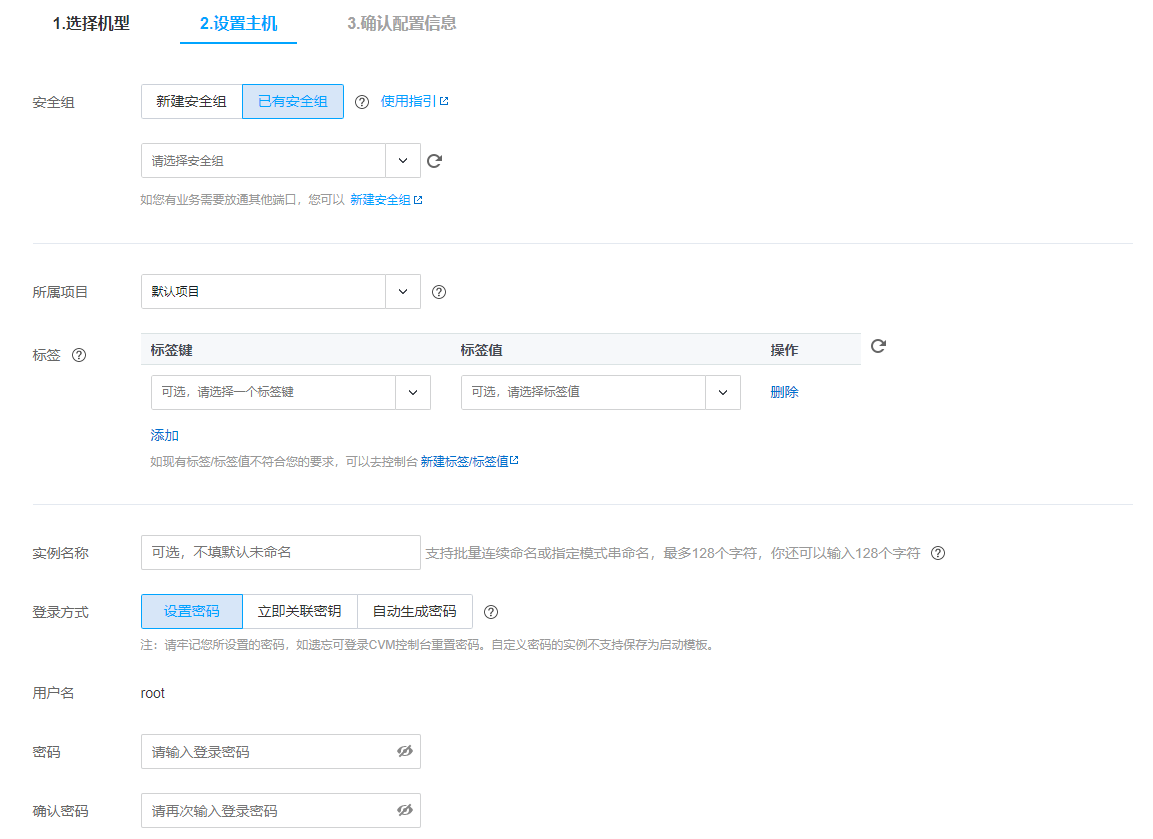
Task: Toggle visibility of 确认密码 field
Action: tap(404, 810)
